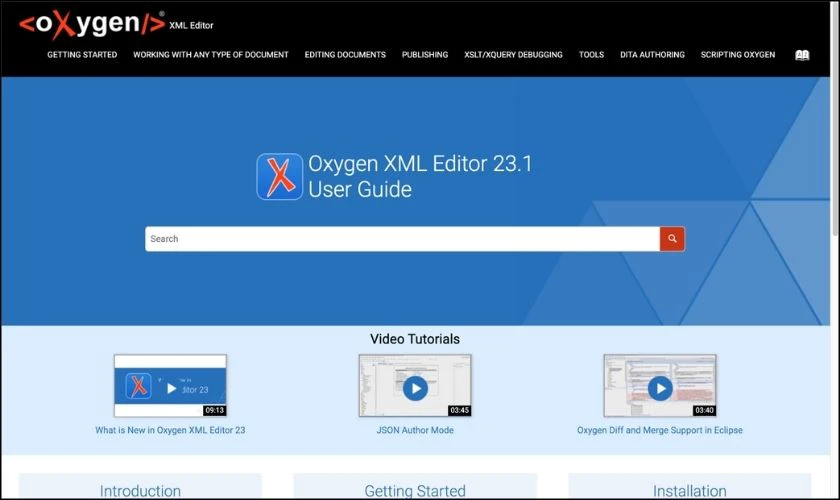Click the Video Tutorials heading
Image resolution: width=840 pixels, height=500 pixels.
415,339
